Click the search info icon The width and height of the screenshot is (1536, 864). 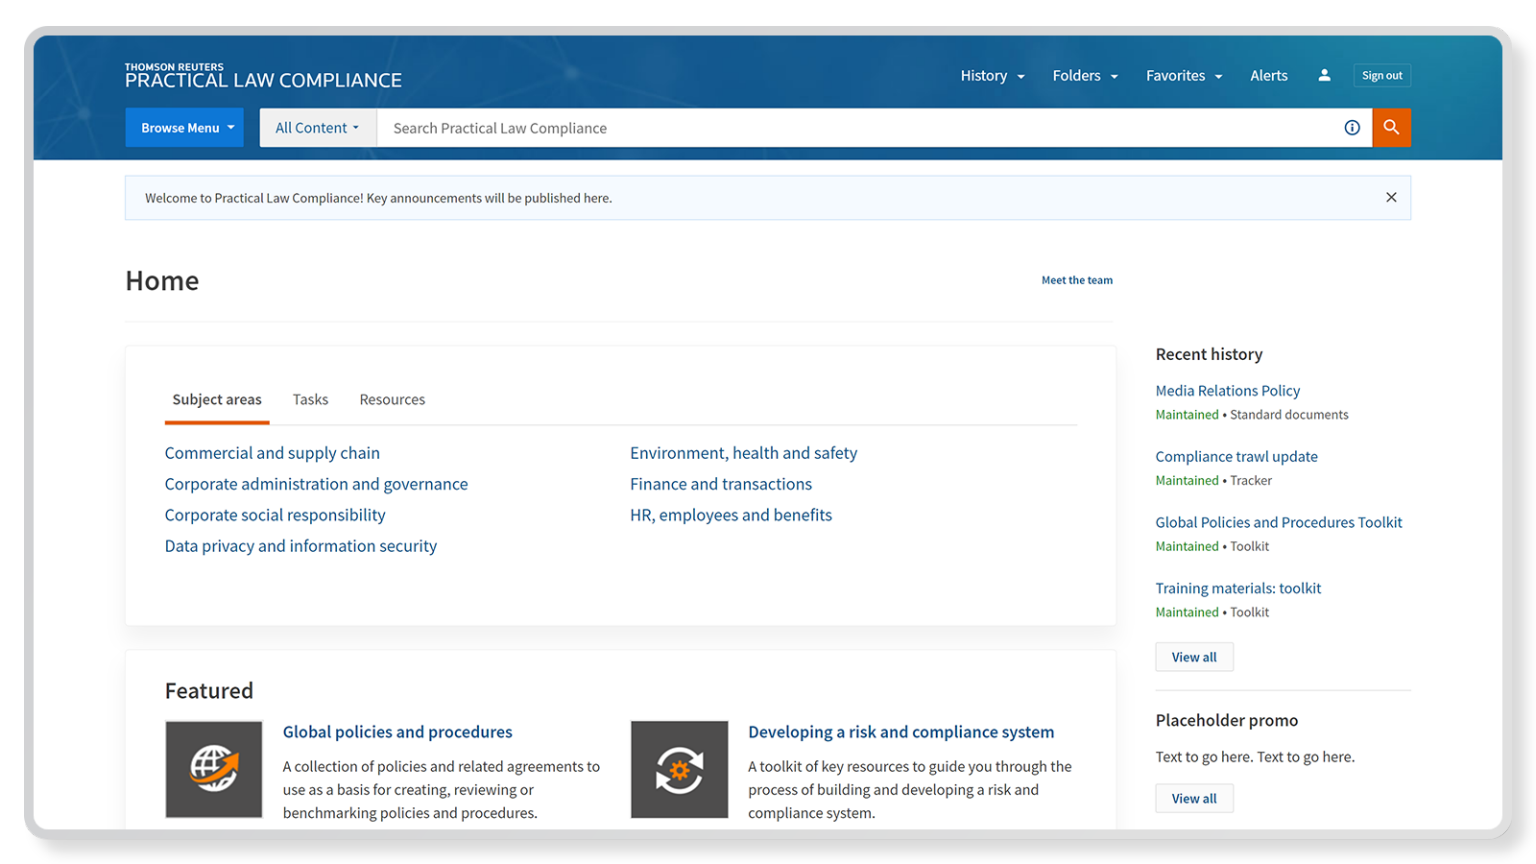(x=1352, y=128)
